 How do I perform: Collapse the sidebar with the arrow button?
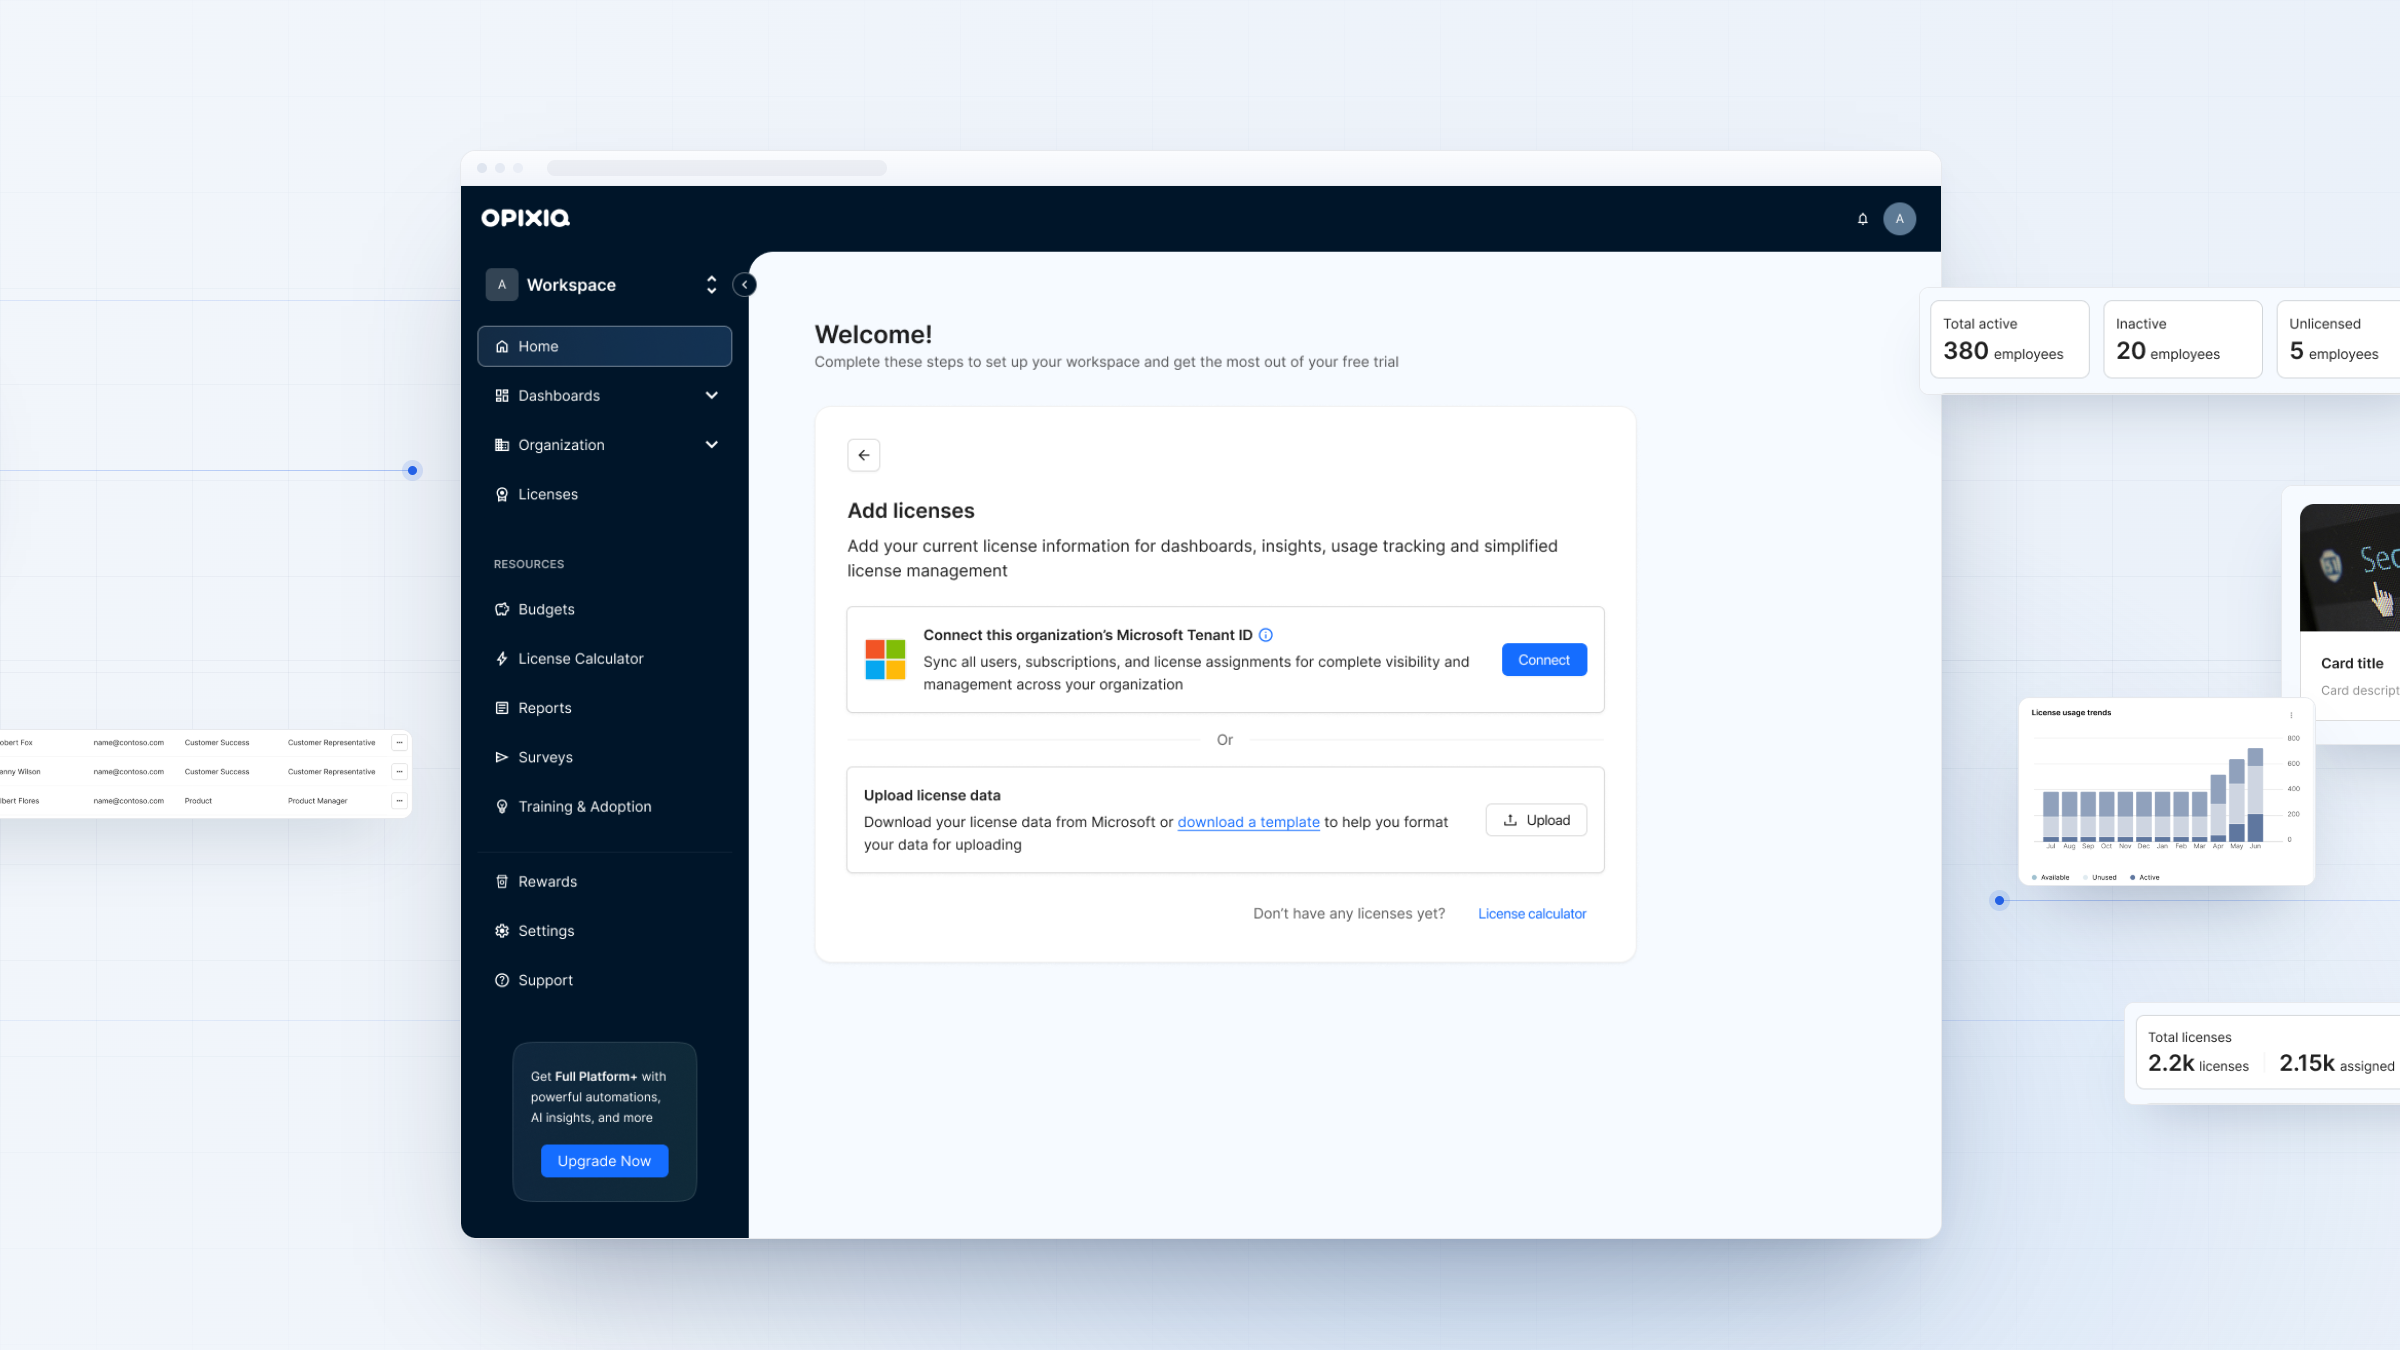click(744, 285)
